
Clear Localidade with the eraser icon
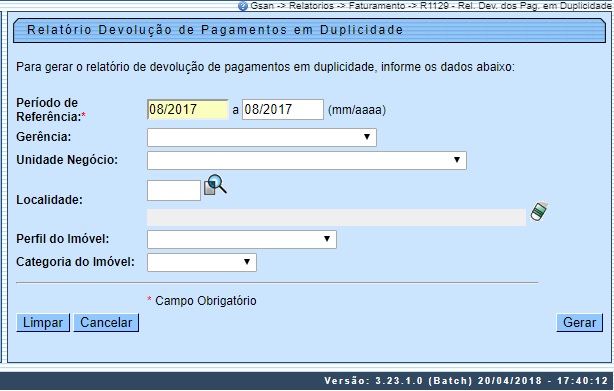click(x=539, y=211)
